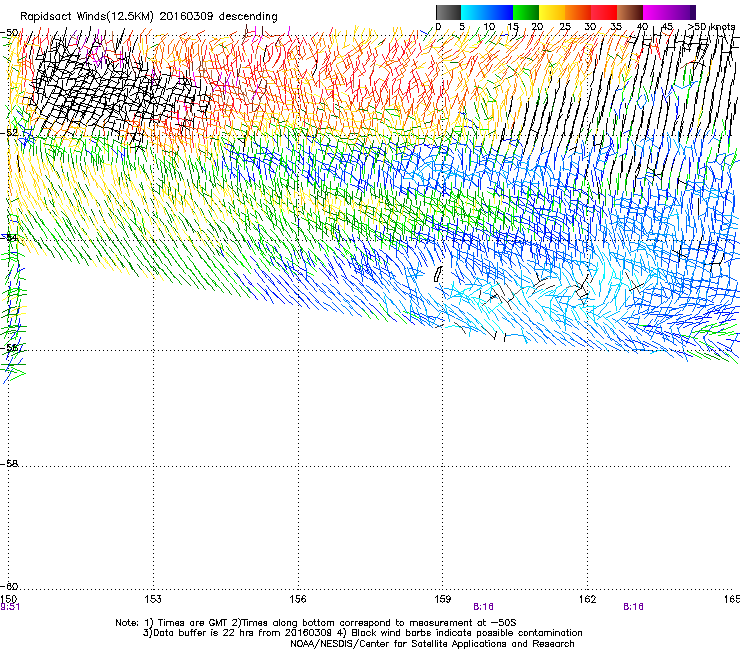Click the '-52' latitude axis label
Image resolution: width=740 pixels, height=650 pixels.
pos(9,133)
